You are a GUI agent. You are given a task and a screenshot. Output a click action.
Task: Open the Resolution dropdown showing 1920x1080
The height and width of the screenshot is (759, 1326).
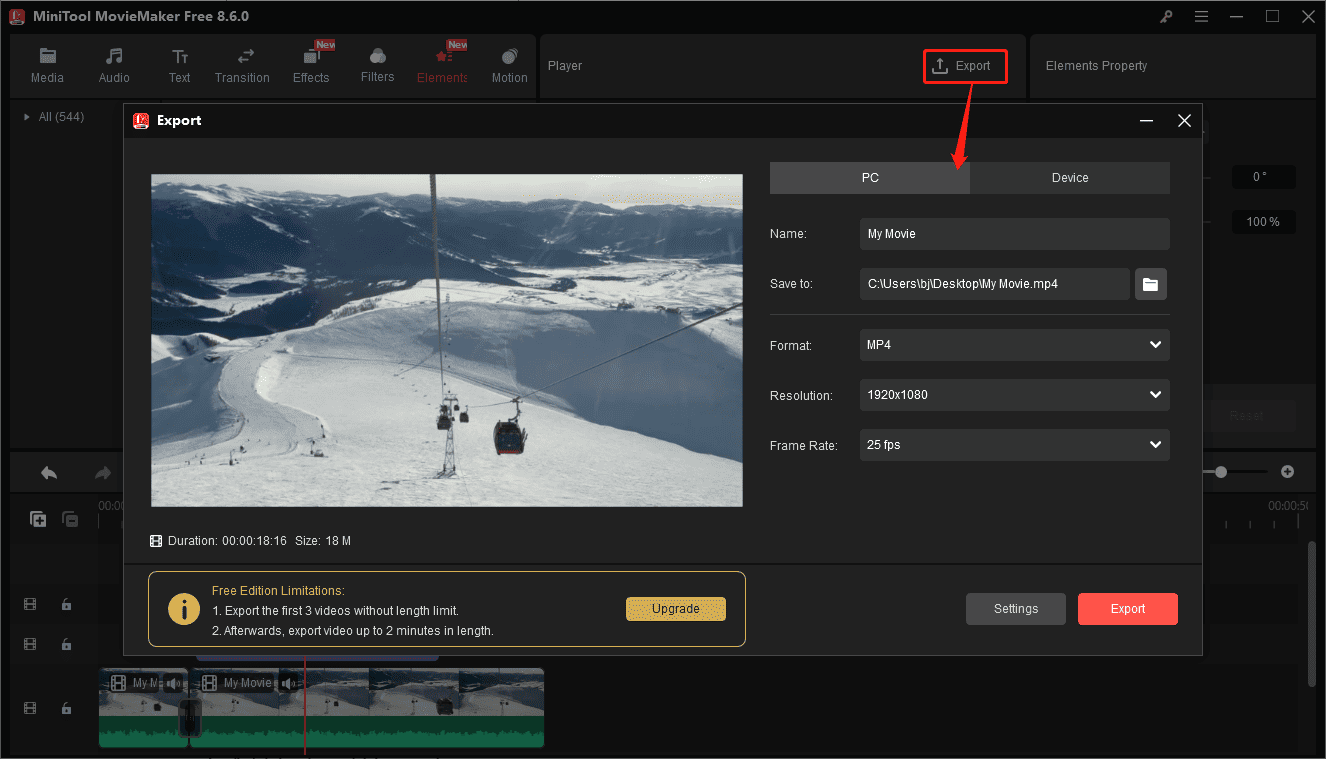[1015, 395]
